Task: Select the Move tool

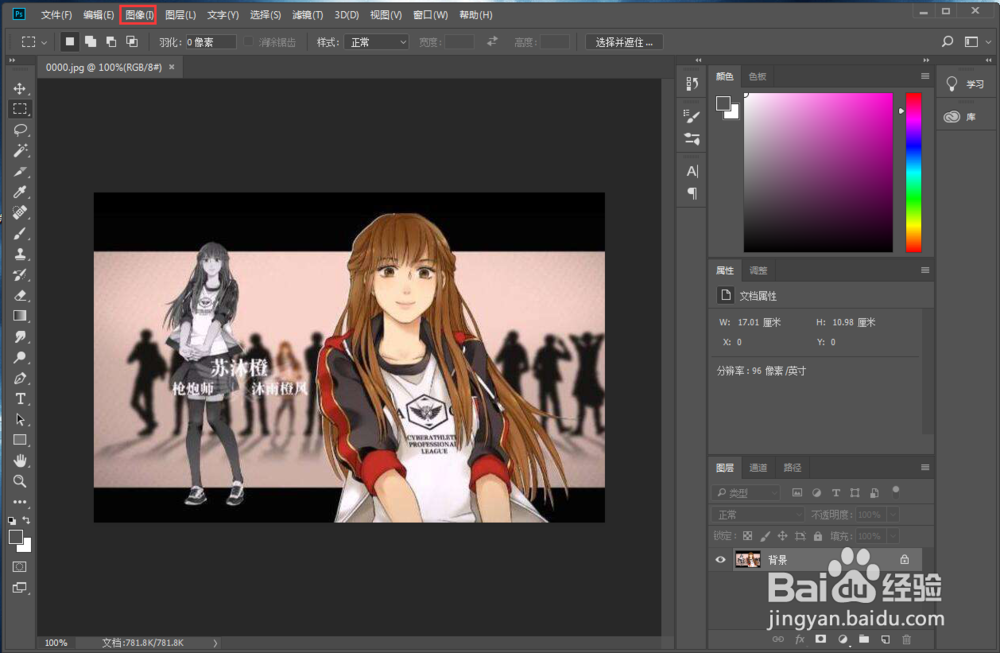Action: (x=20, y=88)
